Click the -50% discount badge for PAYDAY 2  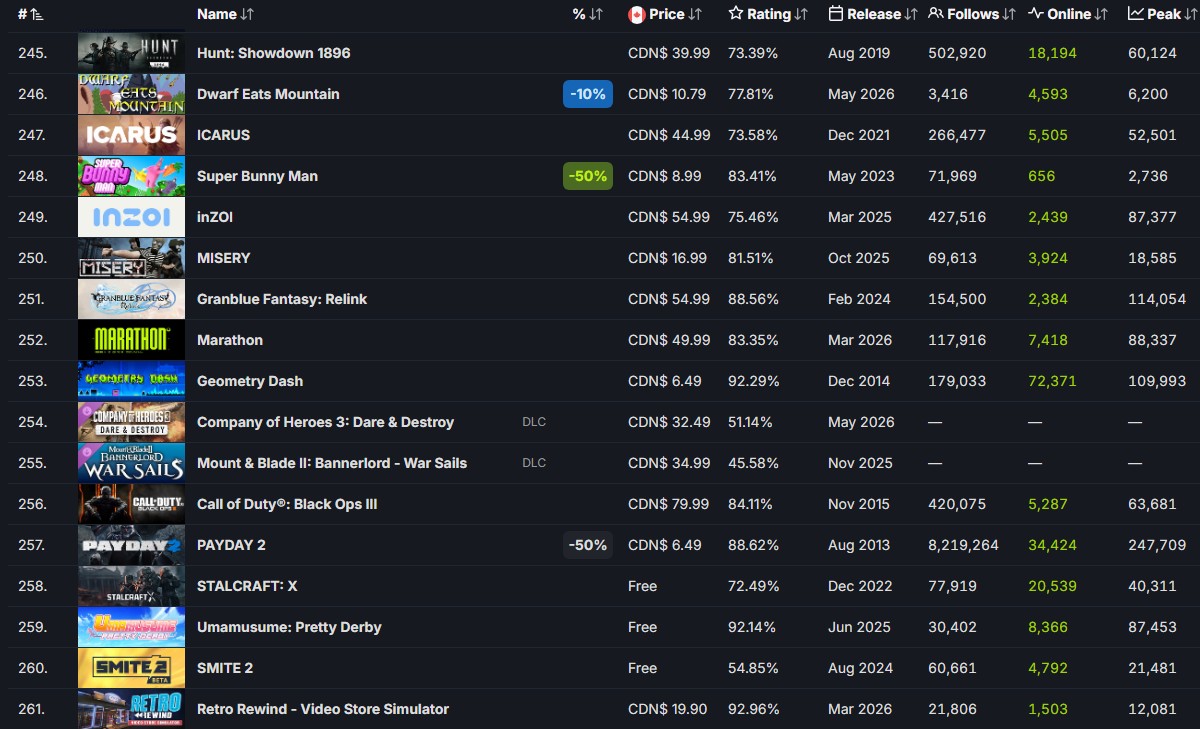588,545
